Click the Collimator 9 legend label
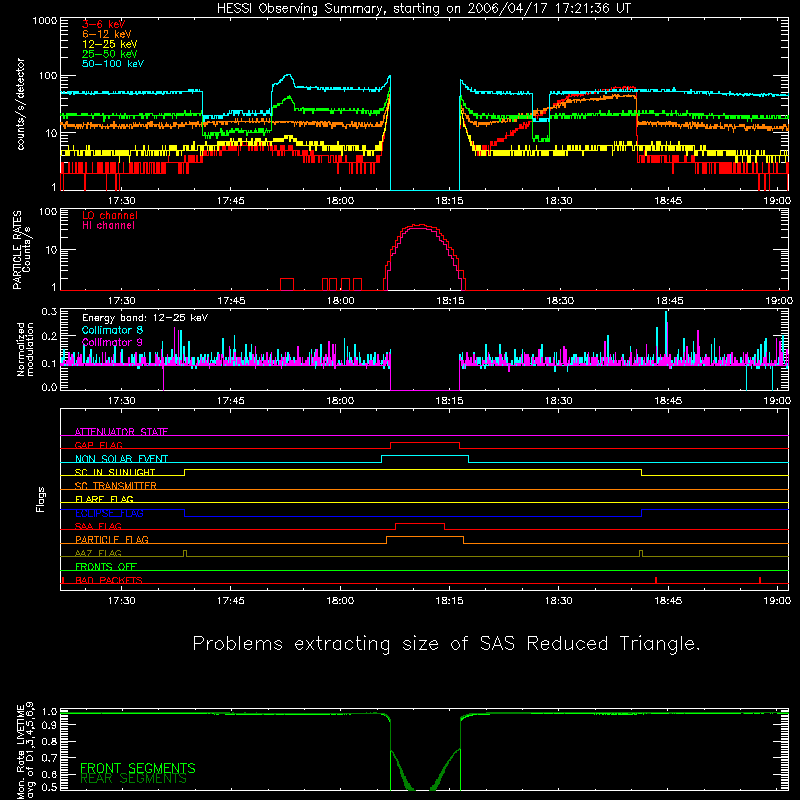 coord(112,342)
